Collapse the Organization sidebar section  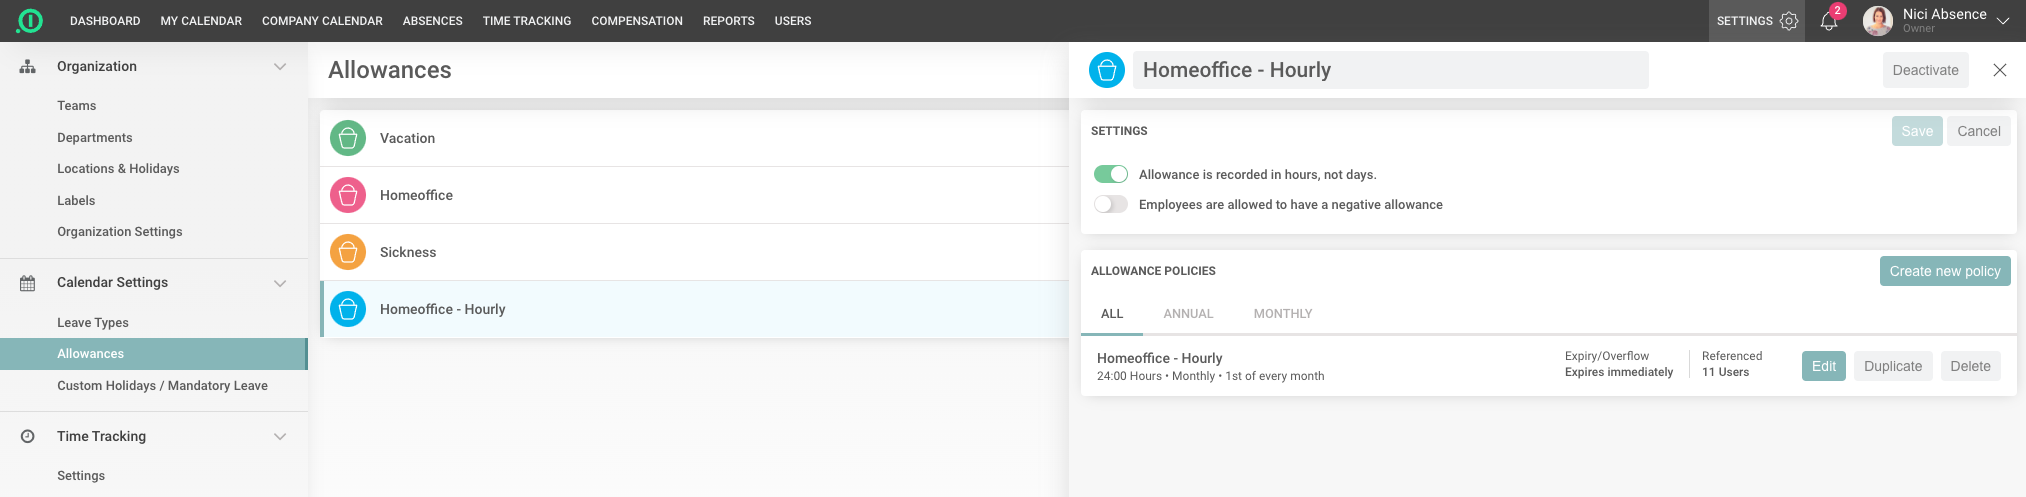coord(280,67)
